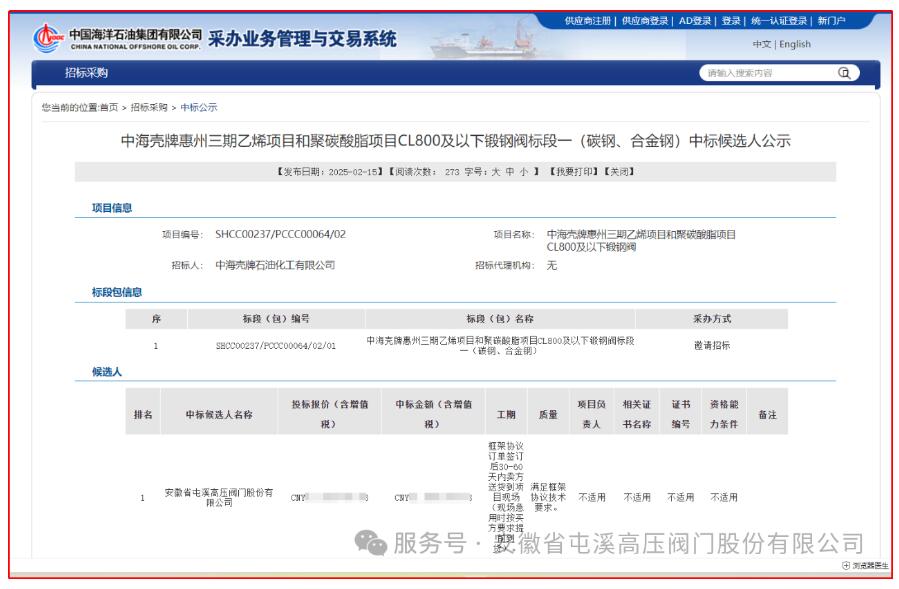Click the 采办方式 column header
The width and height of the screenshot is (899, 589).
tap(712, 318)
